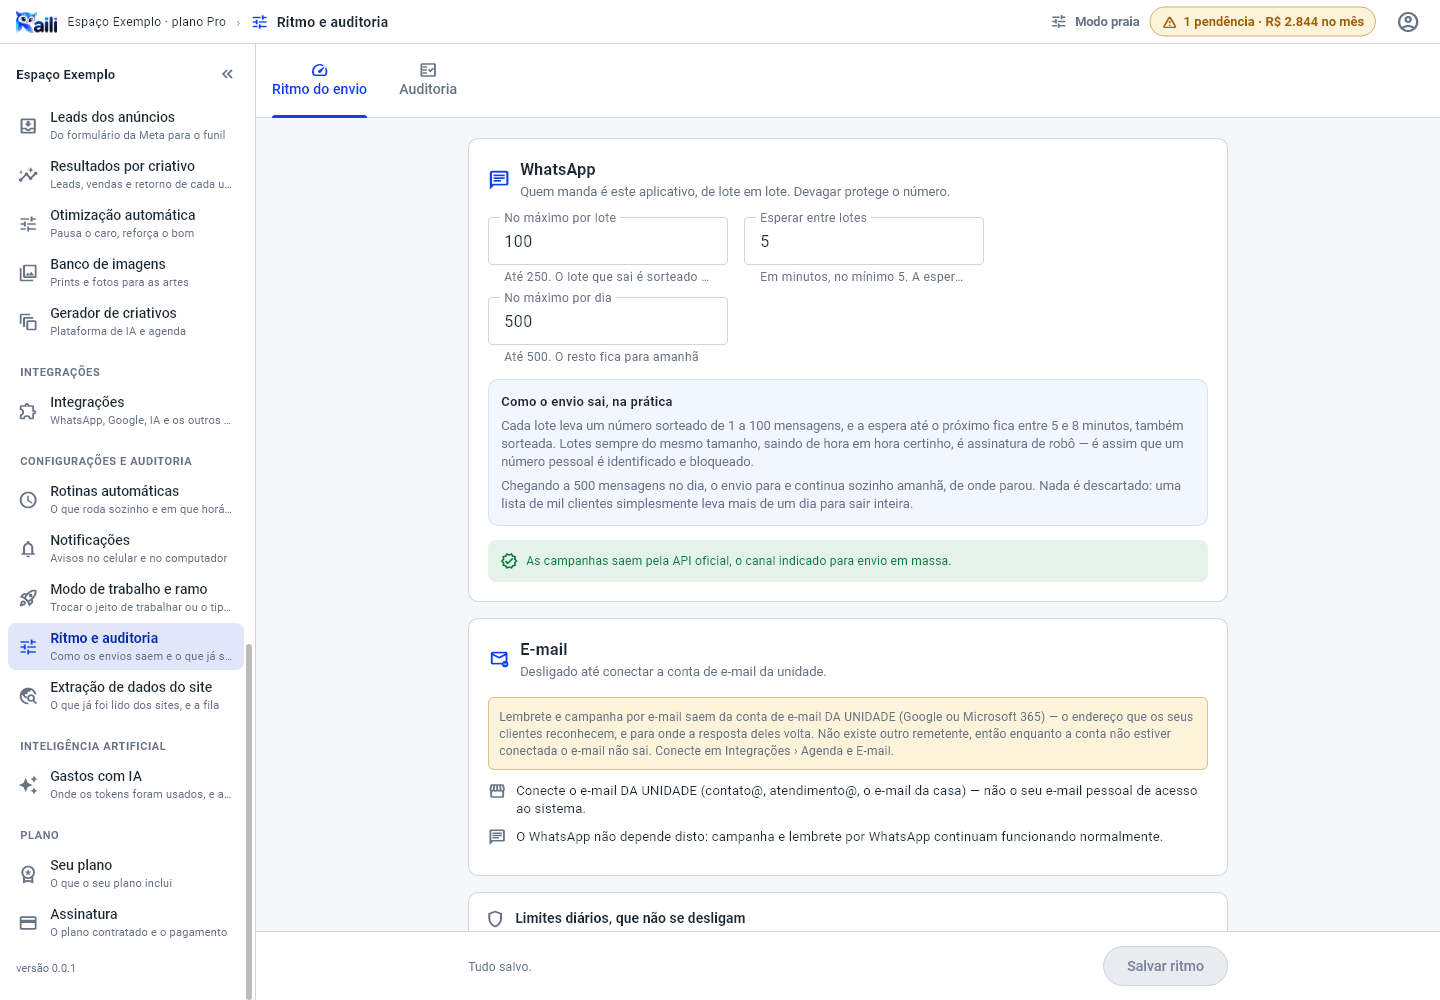
Task: Click the Modo de trabalho rocket icon
Action: pos(28,597)
